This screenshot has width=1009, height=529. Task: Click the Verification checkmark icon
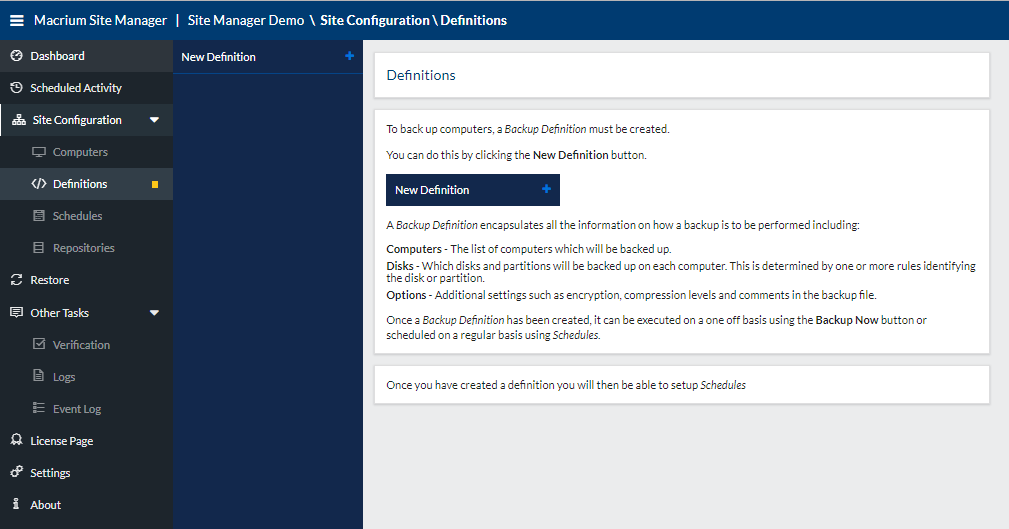(x=39, y=344)
